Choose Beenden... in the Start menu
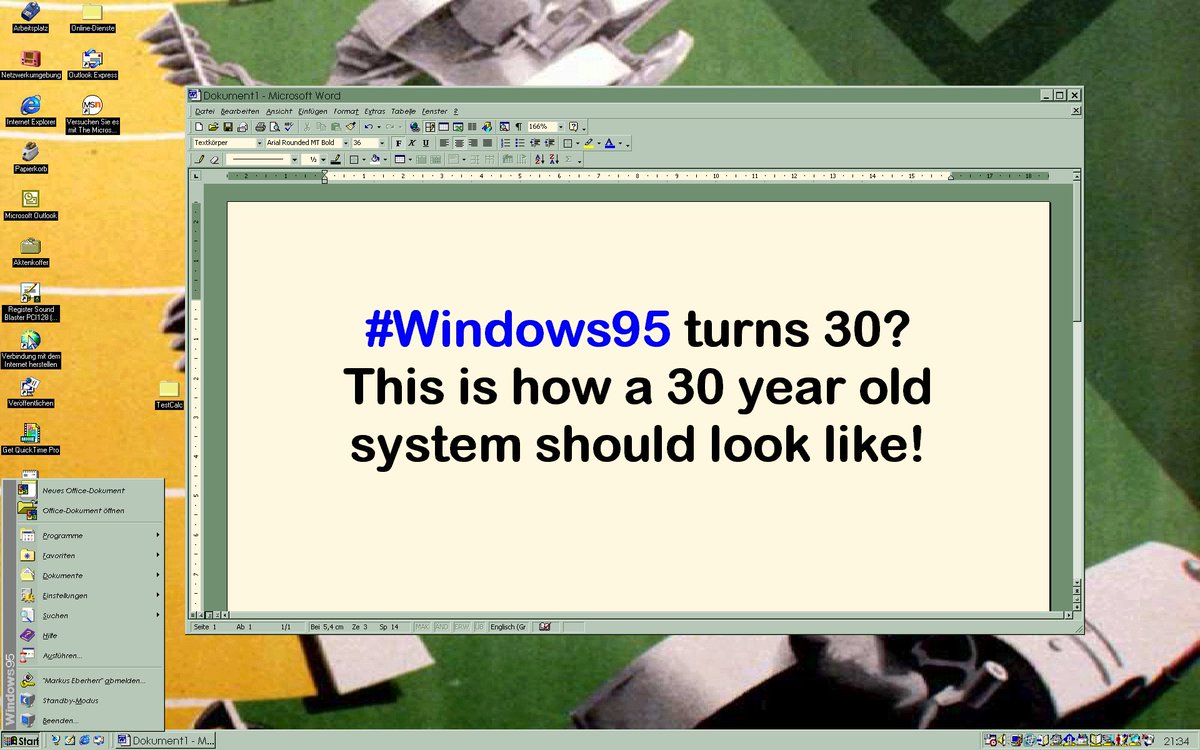The image size is (1200, 750). click(90, 720)
